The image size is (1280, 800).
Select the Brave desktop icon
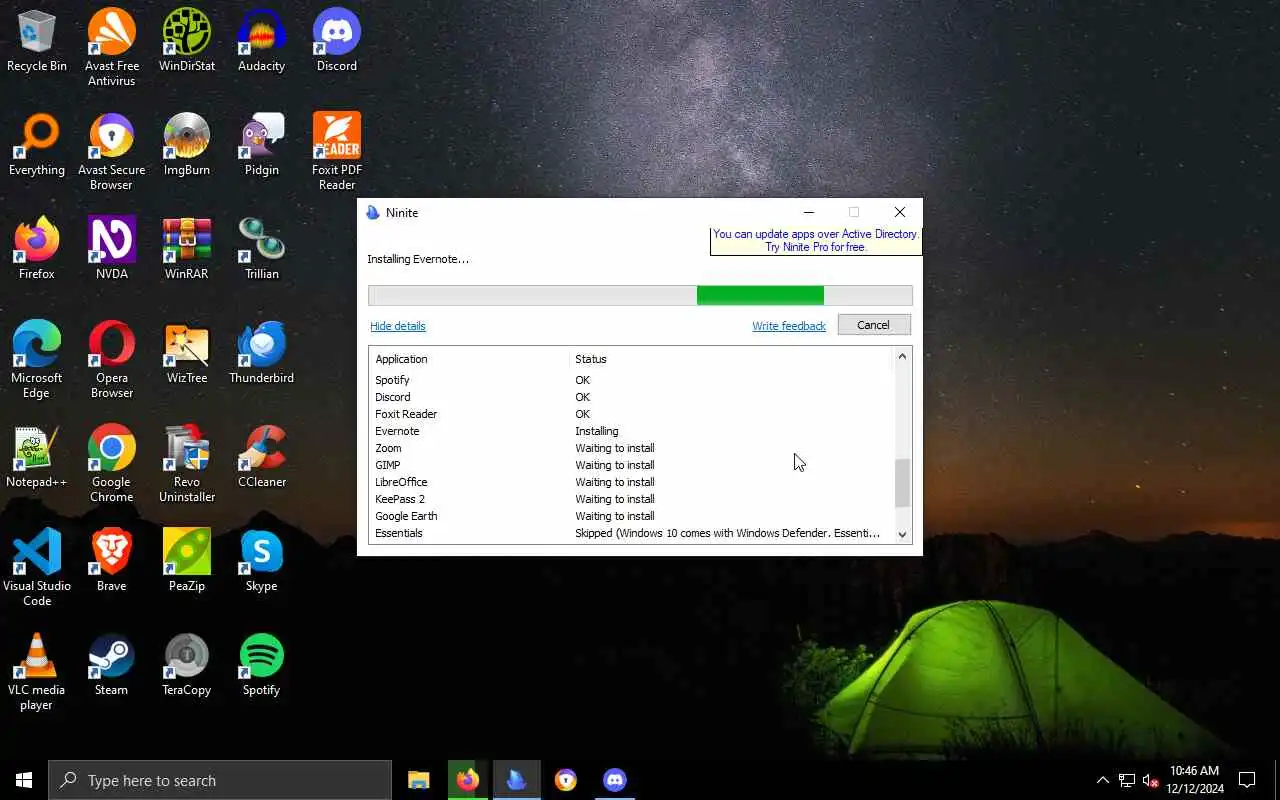tap(111, 561)
